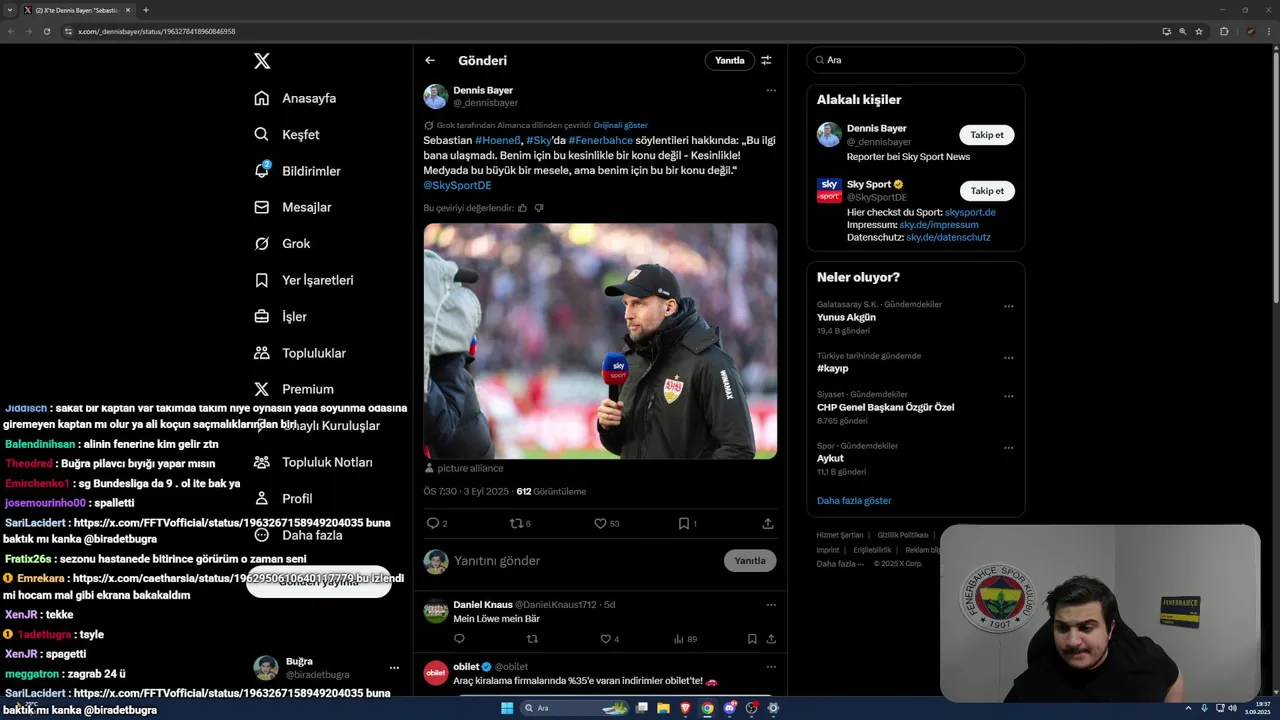Open Aykut trend options
The image size is (1280, 720).
click(x=1009, y=448)
